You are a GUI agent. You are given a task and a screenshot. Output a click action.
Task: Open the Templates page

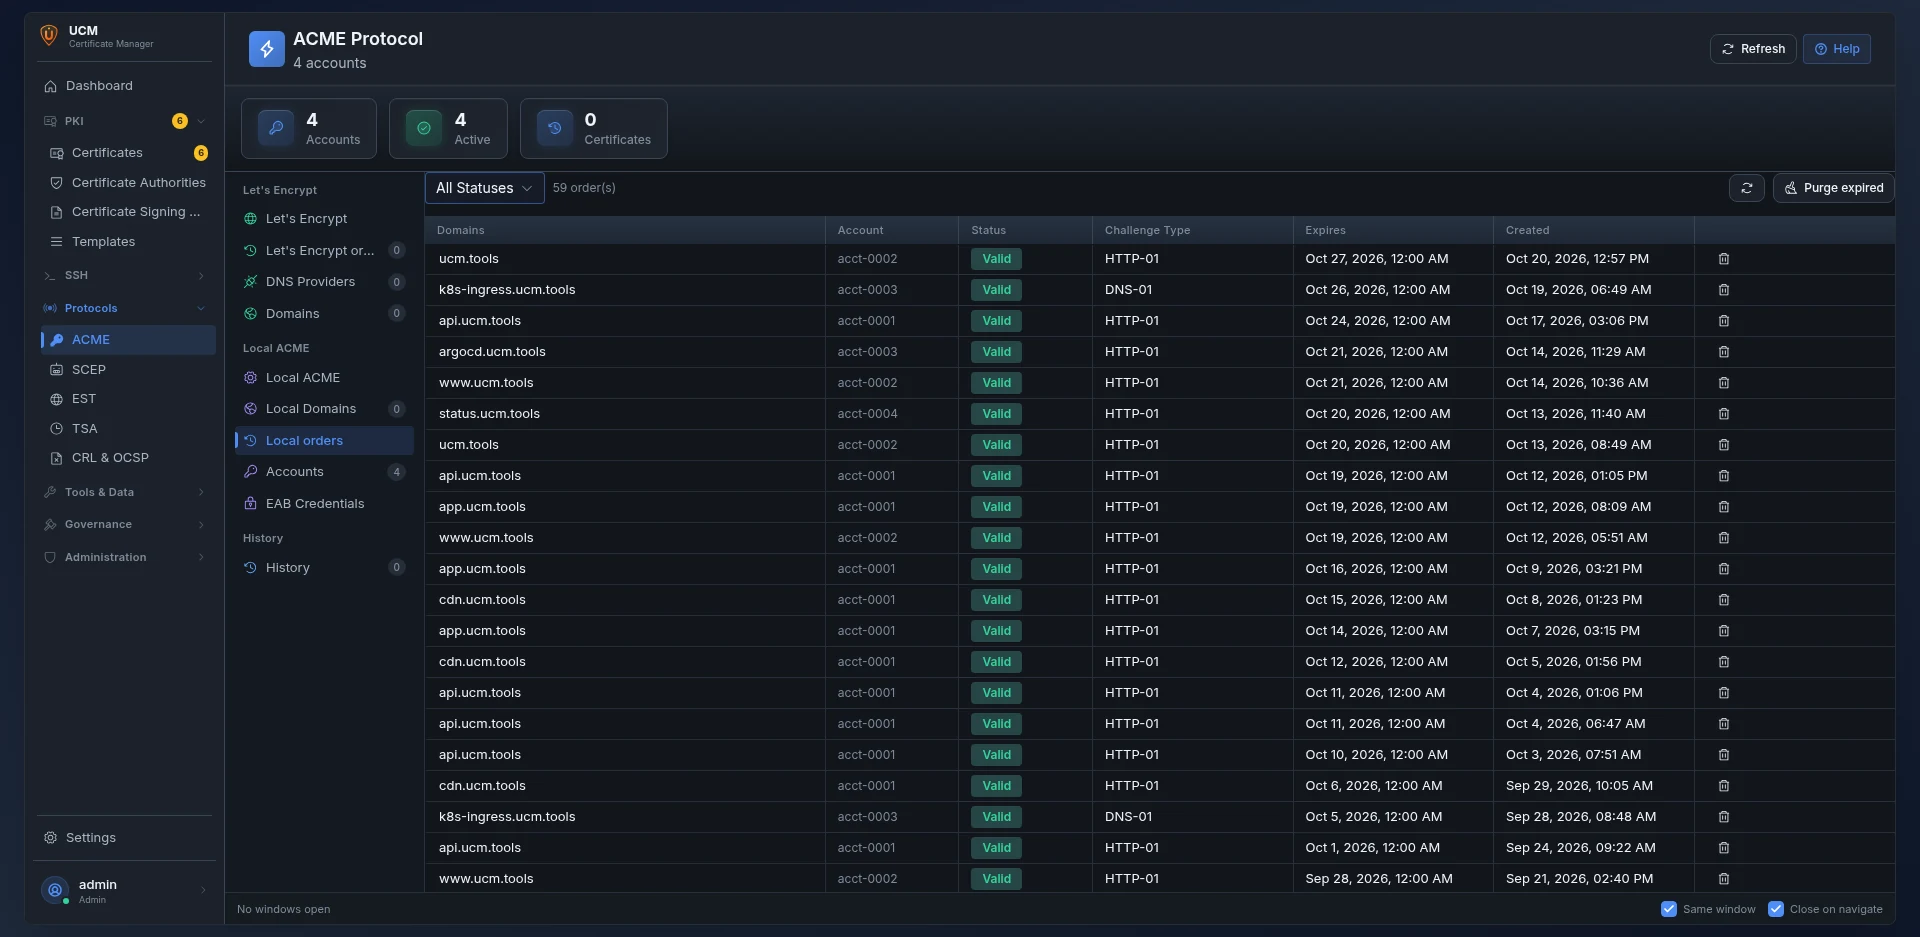click(x=128, y=242)
